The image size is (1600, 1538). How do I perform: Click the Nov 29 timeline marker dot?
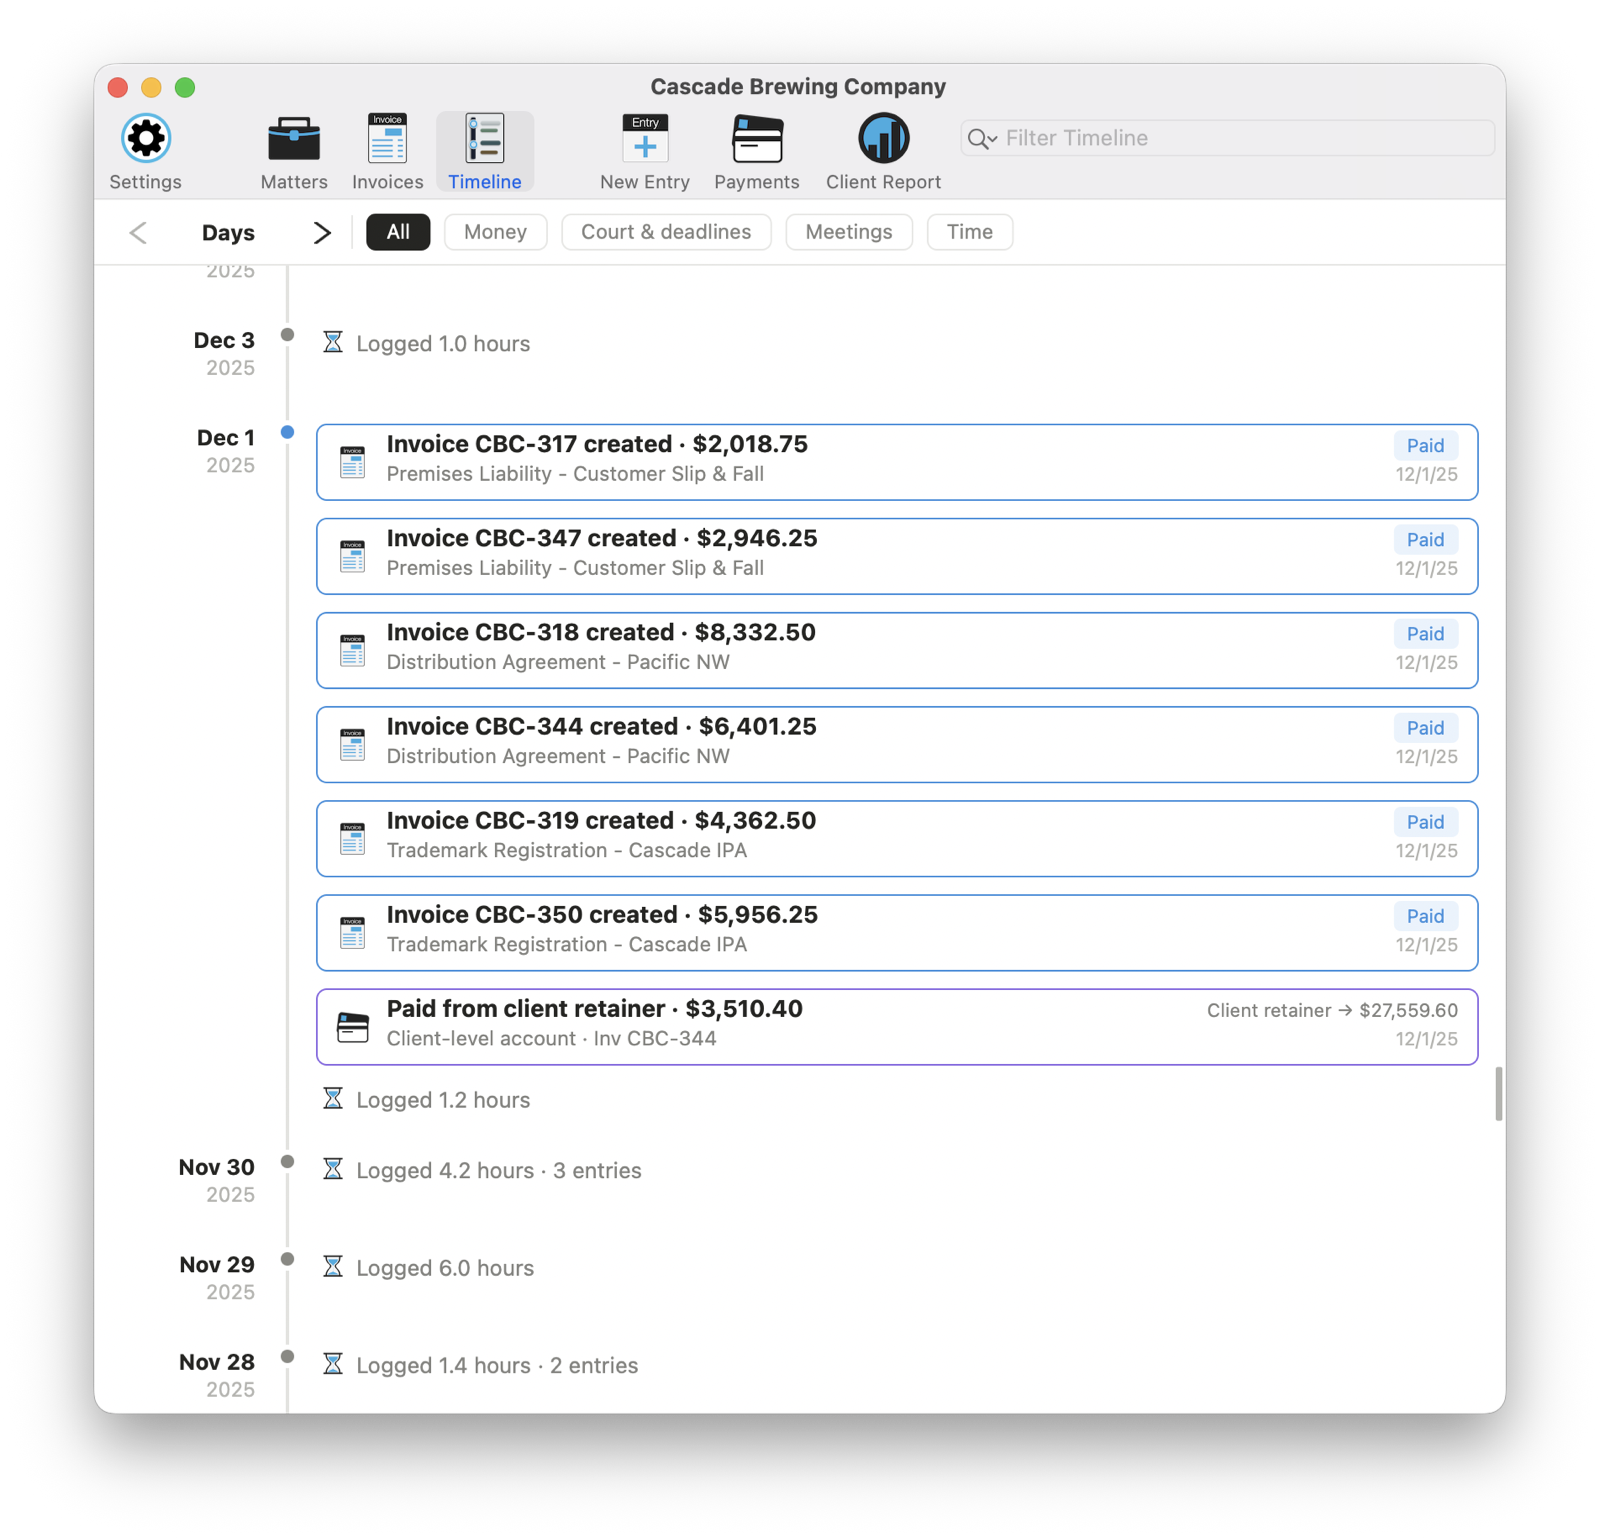point(288,1259)
